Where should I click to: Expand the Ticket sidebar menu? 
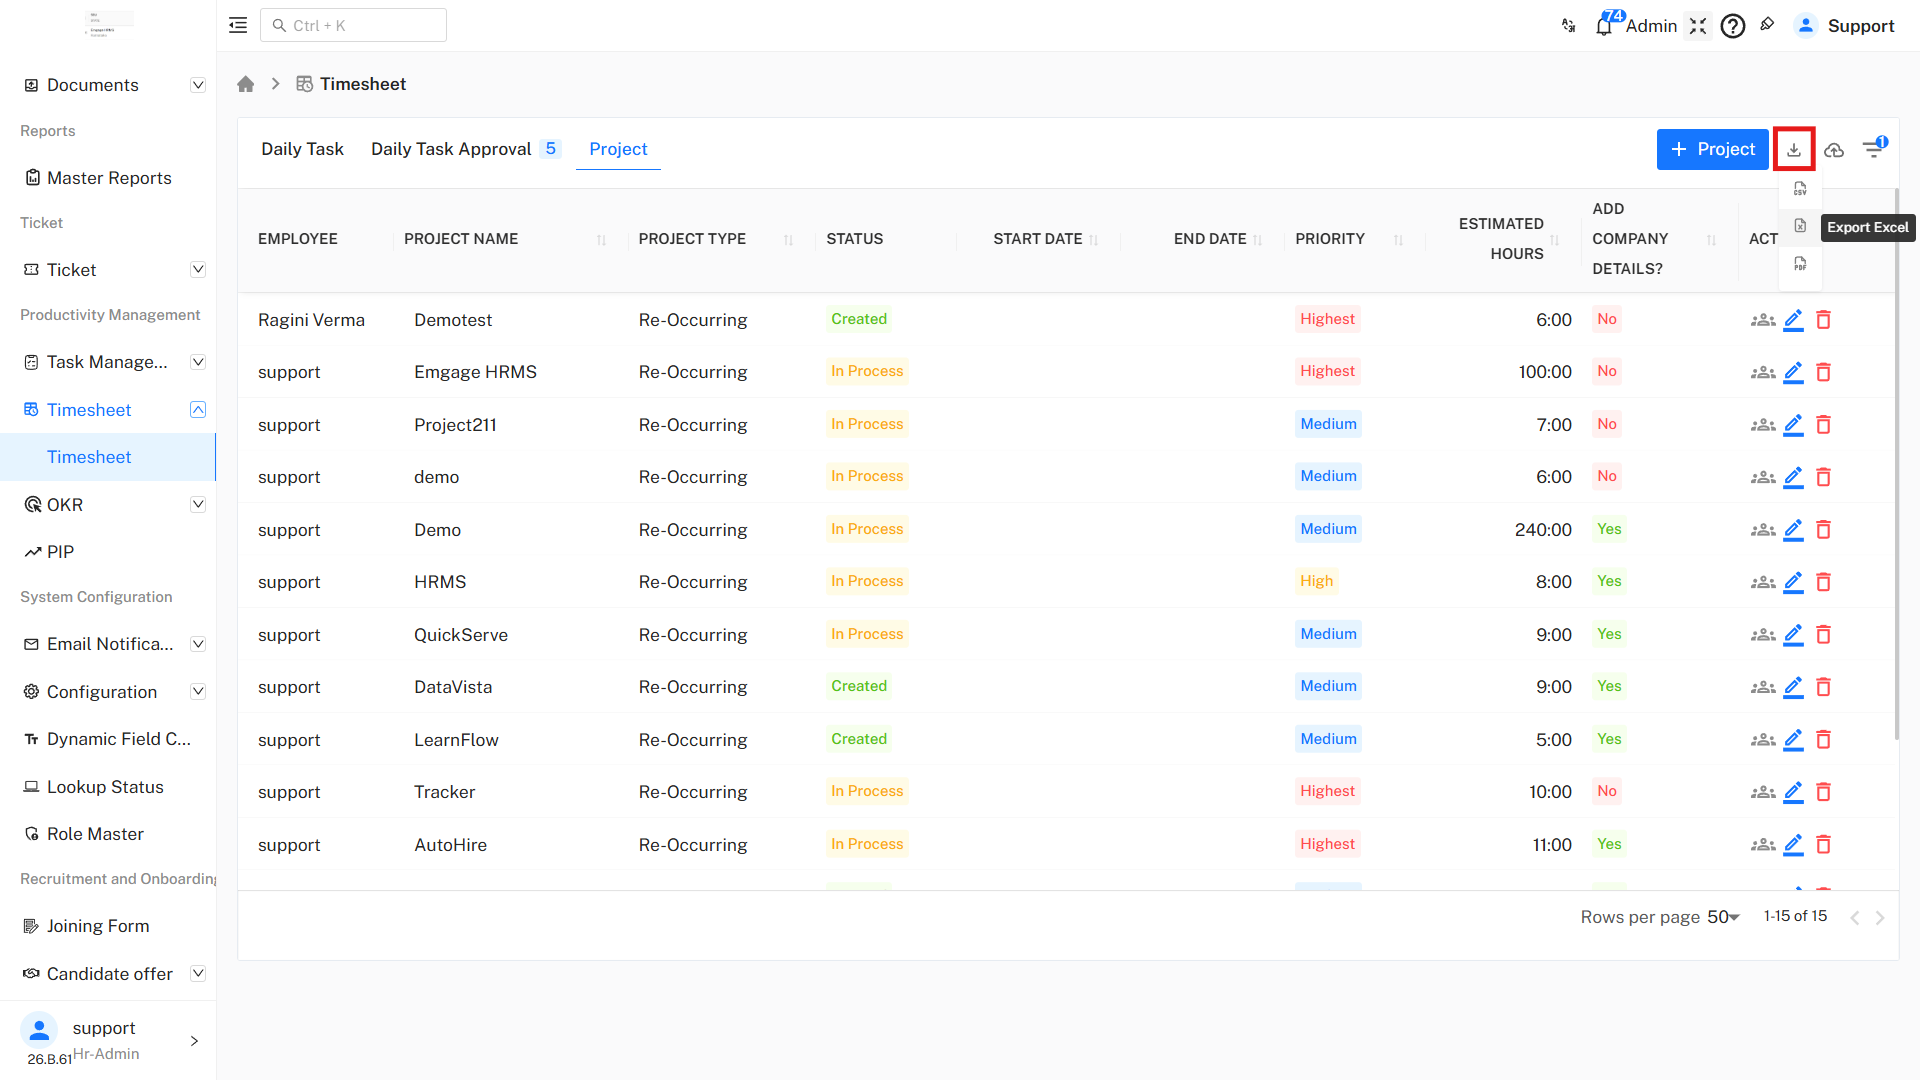pyautogui.click(x=198, y=269)
